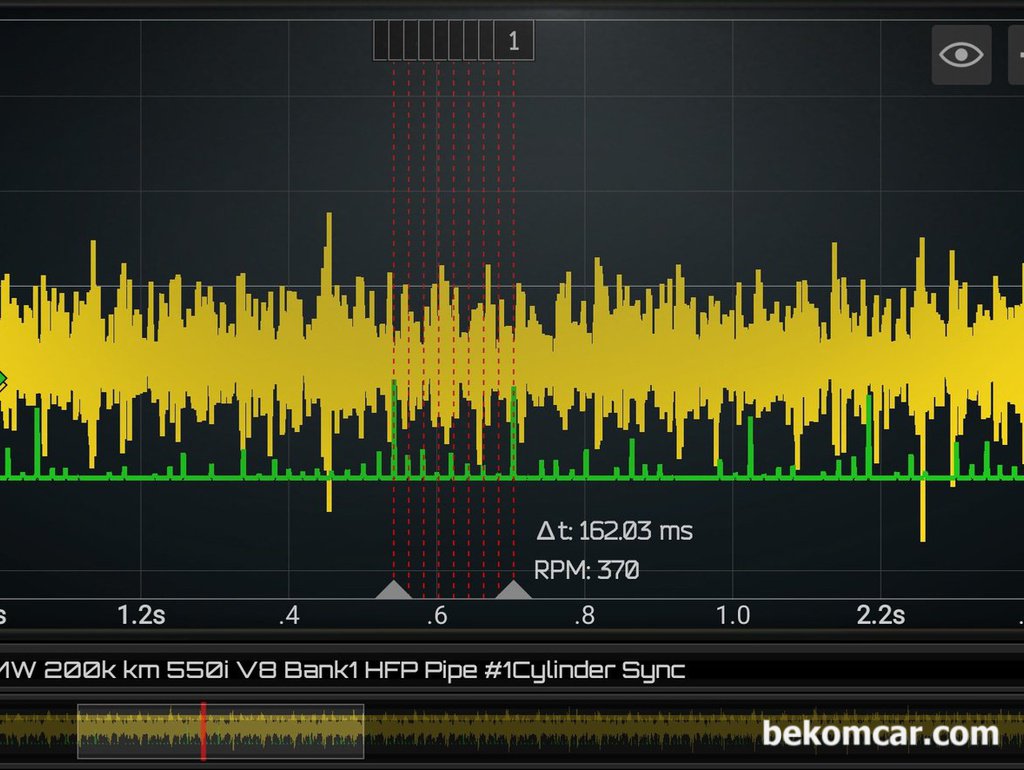This screenshot has height=770, width=1024.
Task: Toggle the eye visibility button
Action: 961,54
